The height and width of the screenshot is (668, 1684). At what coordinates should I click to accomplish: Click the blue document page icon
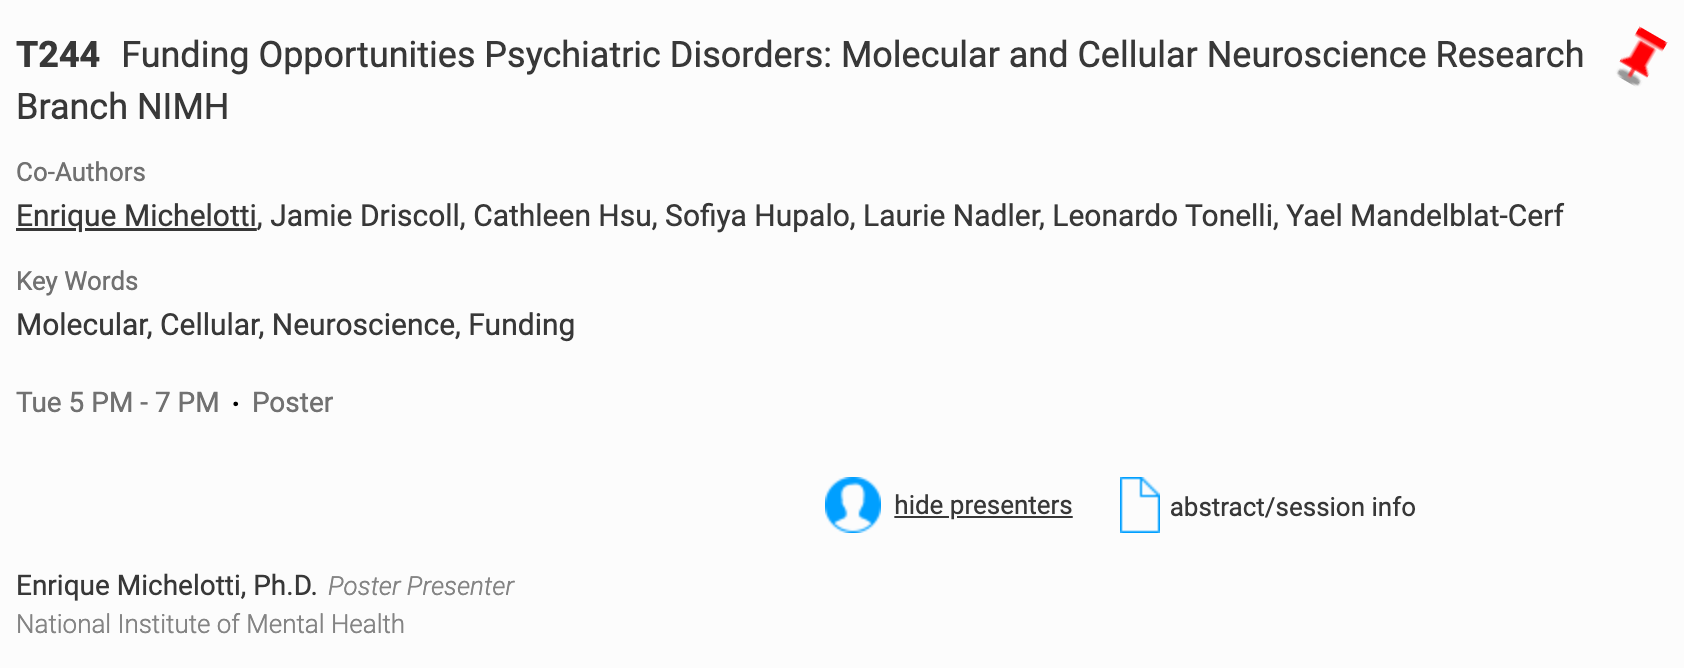[x=1139, y=505]
